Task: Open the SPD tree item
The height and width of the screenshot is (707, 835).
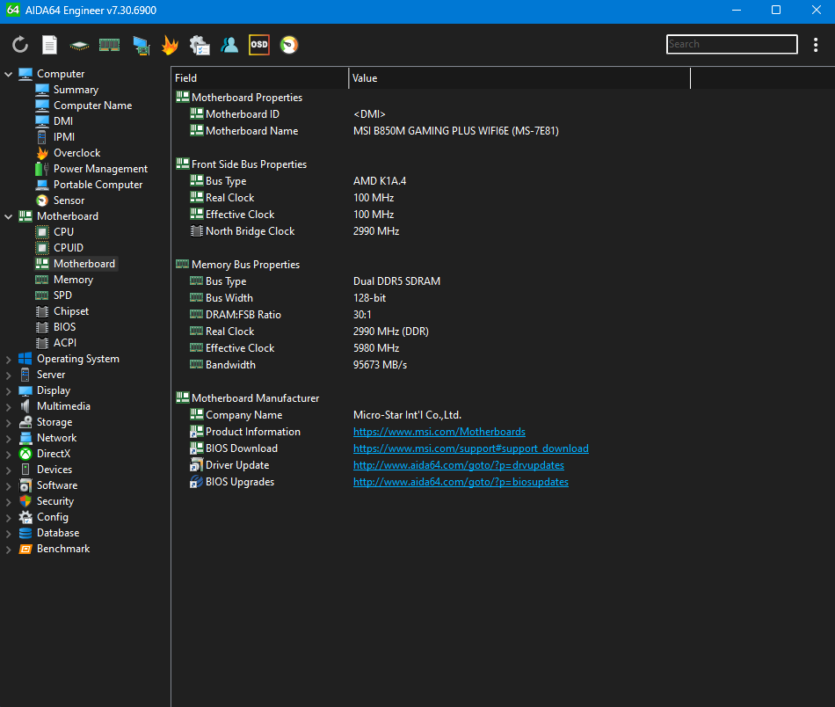Action: pos(62,295)
